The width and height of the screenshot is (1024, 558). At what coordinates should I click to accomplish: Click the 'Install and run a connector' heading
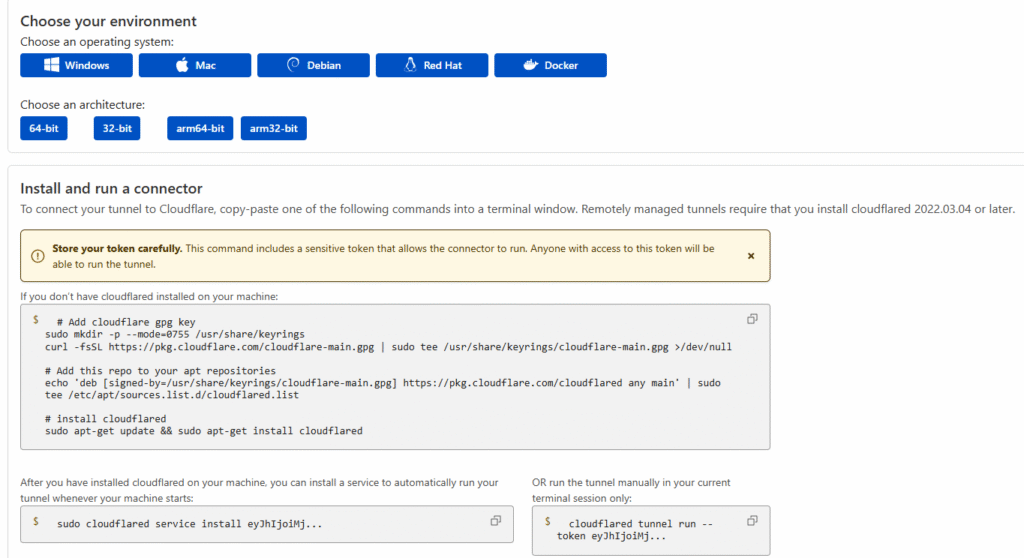tap(111, 189)
